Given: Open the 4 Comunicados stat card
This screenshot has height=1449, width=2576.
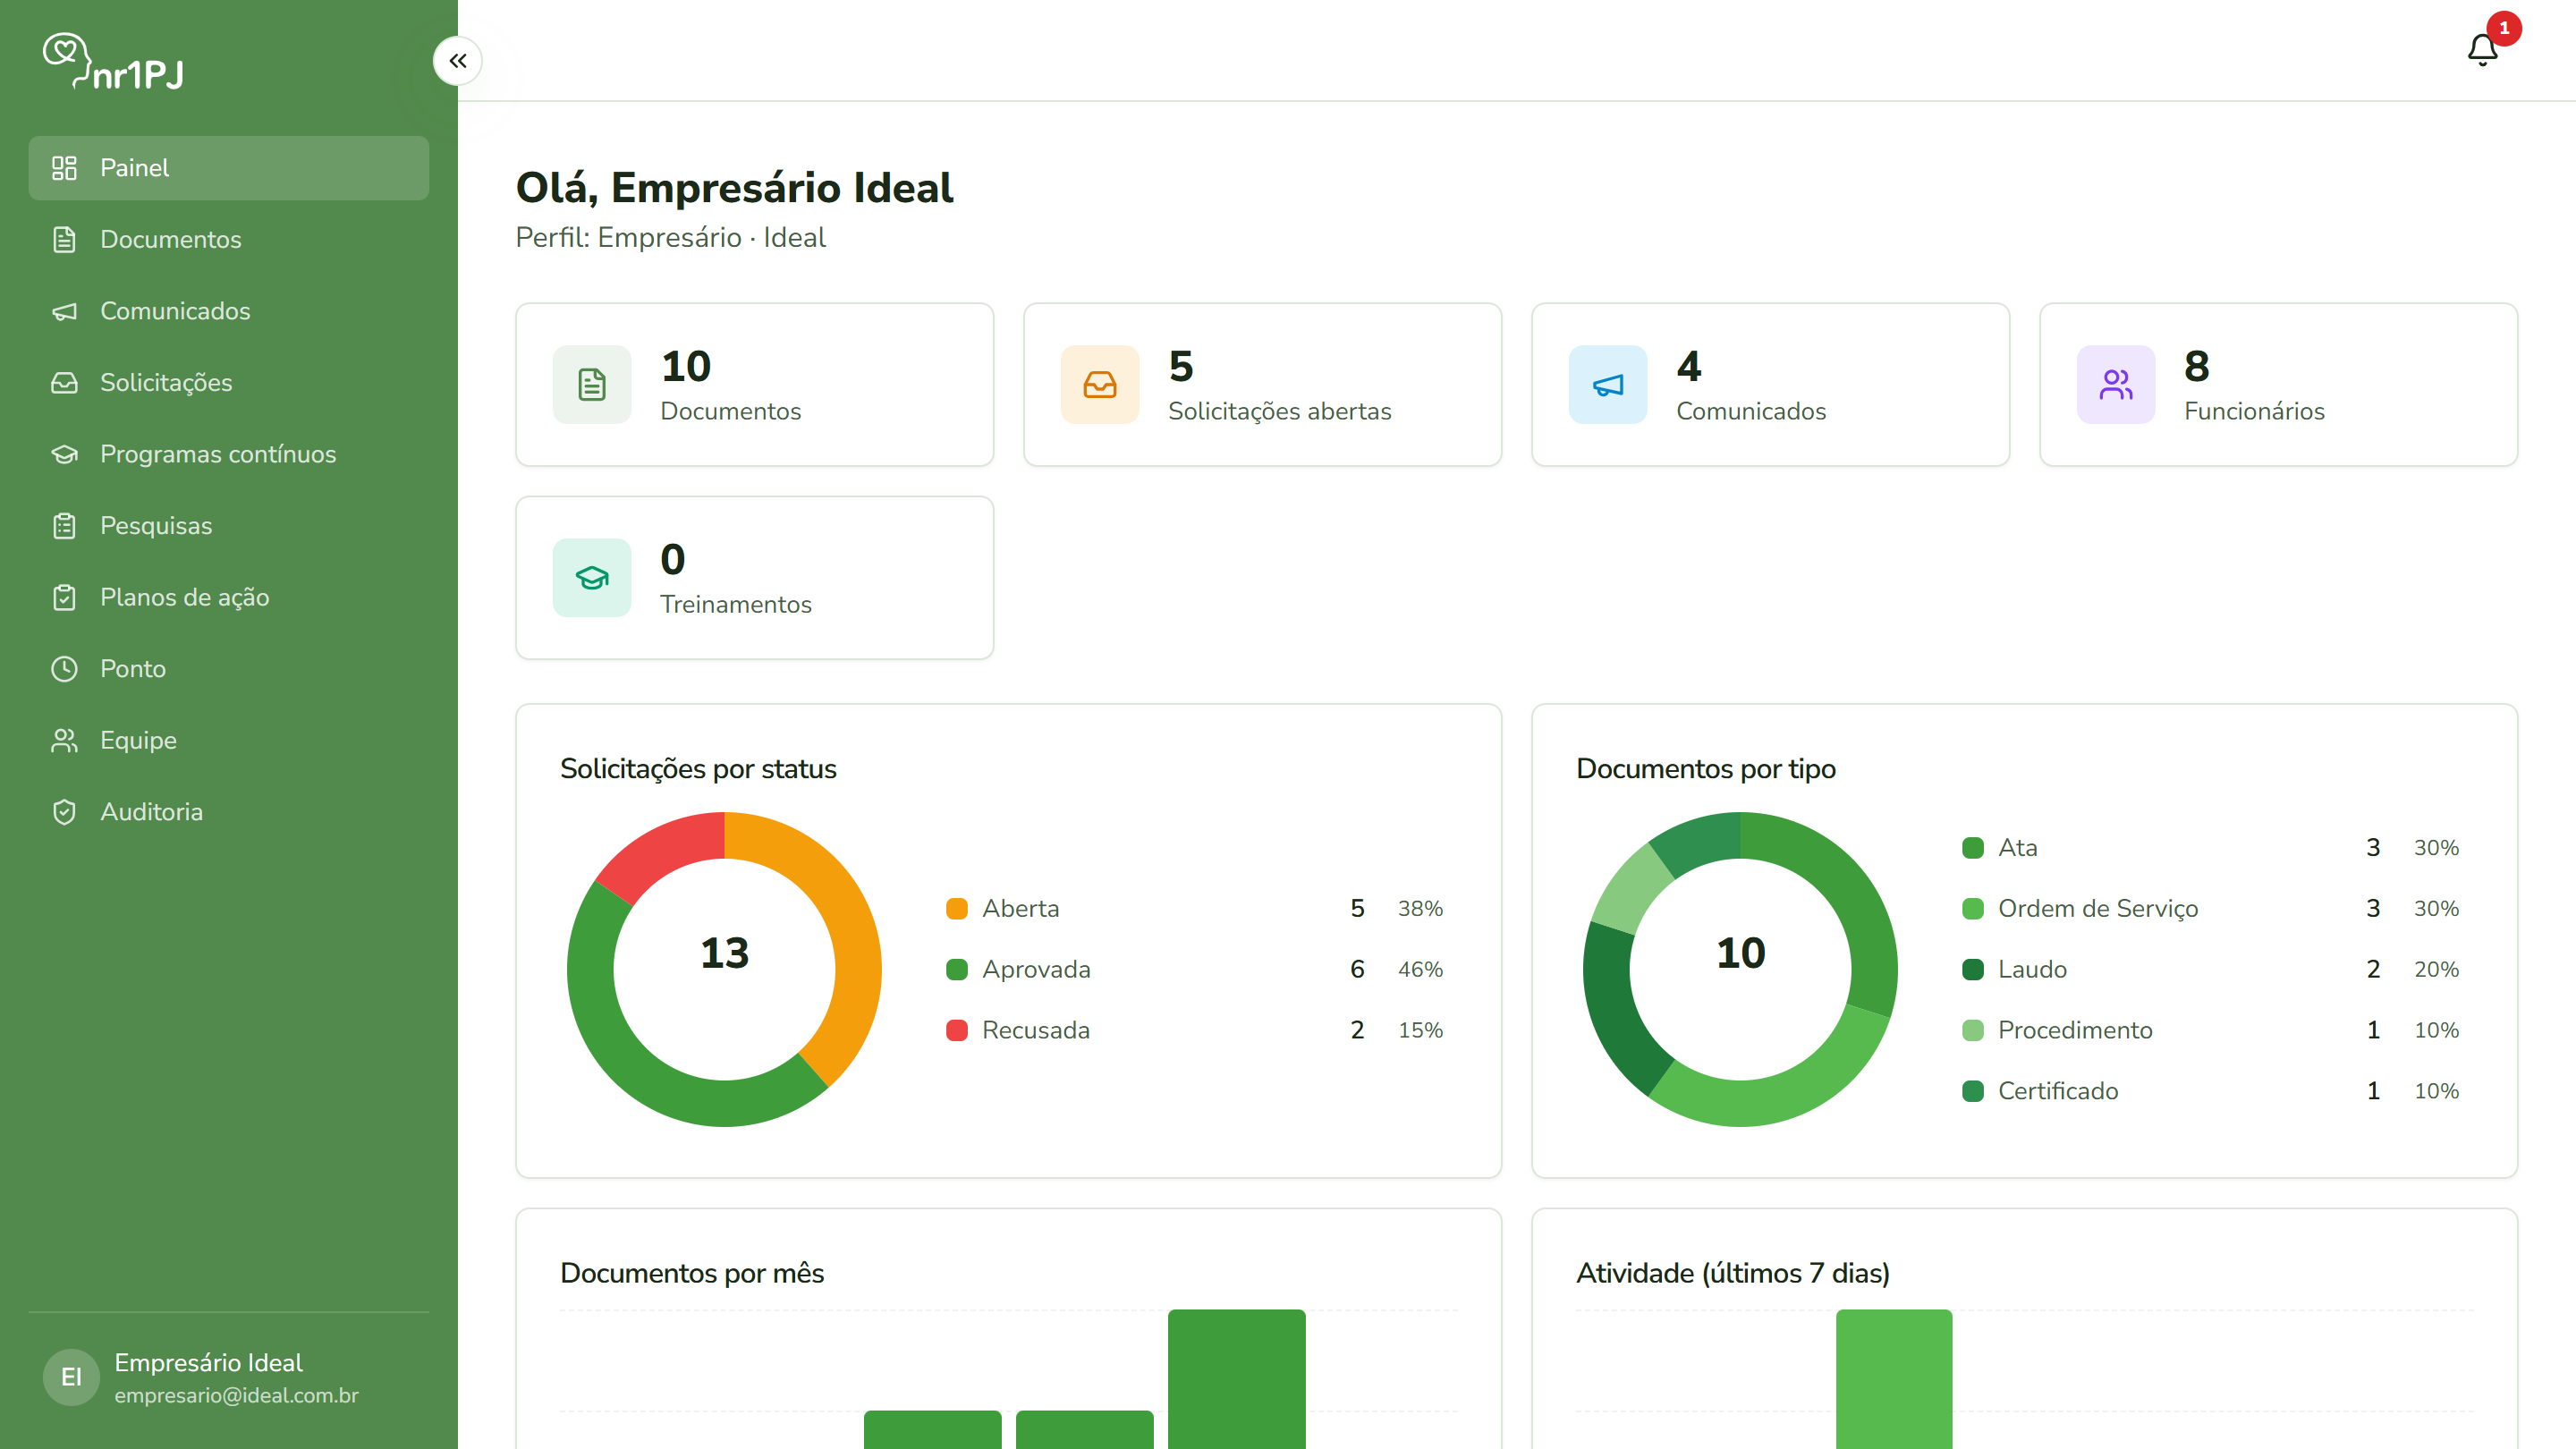Looking at the screenshot, I should point(1771,384).
